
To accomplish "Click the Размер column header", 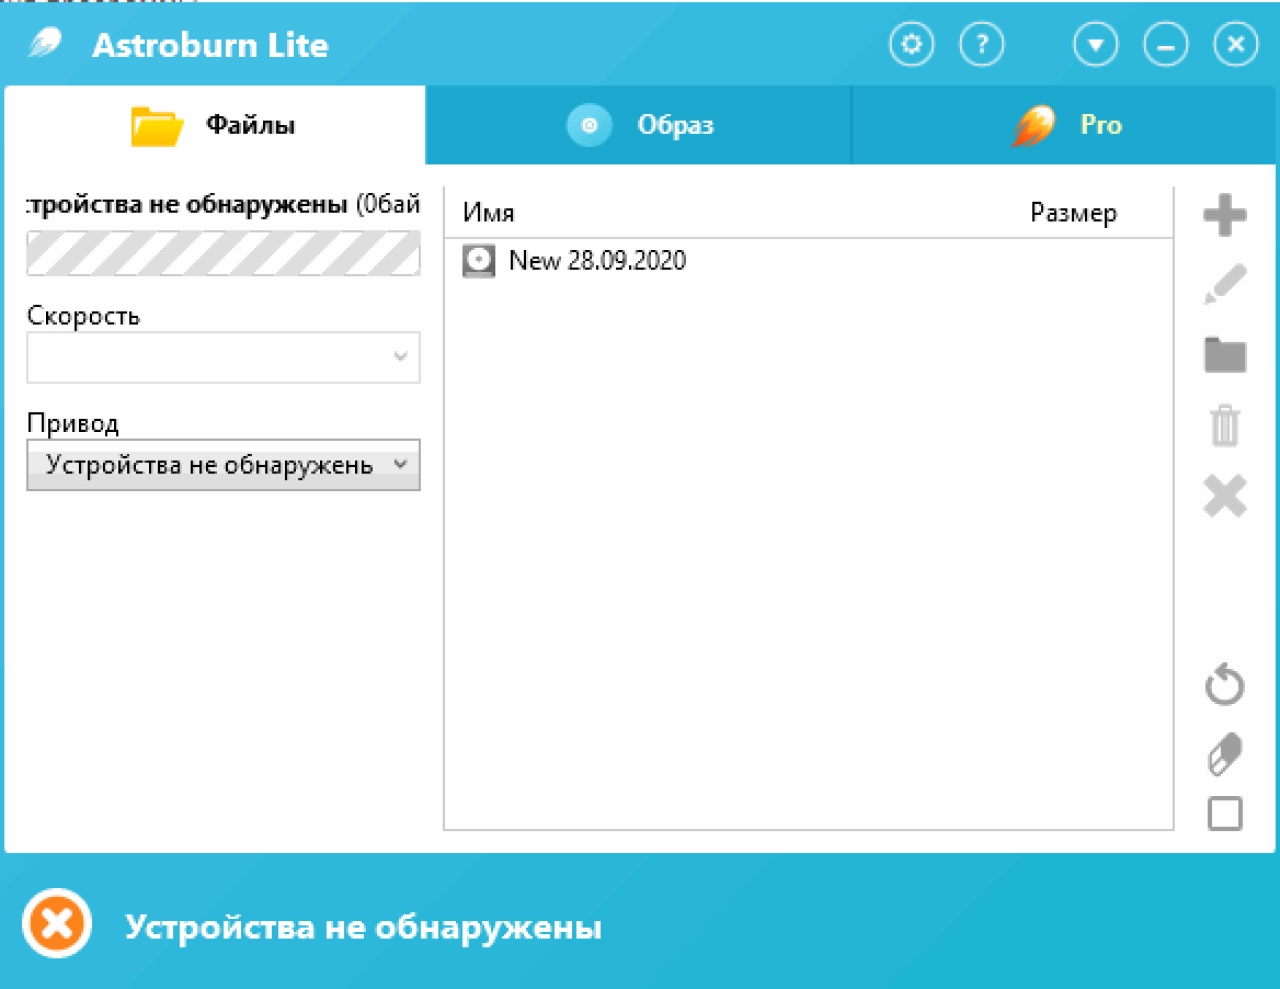I will 1073,213.
